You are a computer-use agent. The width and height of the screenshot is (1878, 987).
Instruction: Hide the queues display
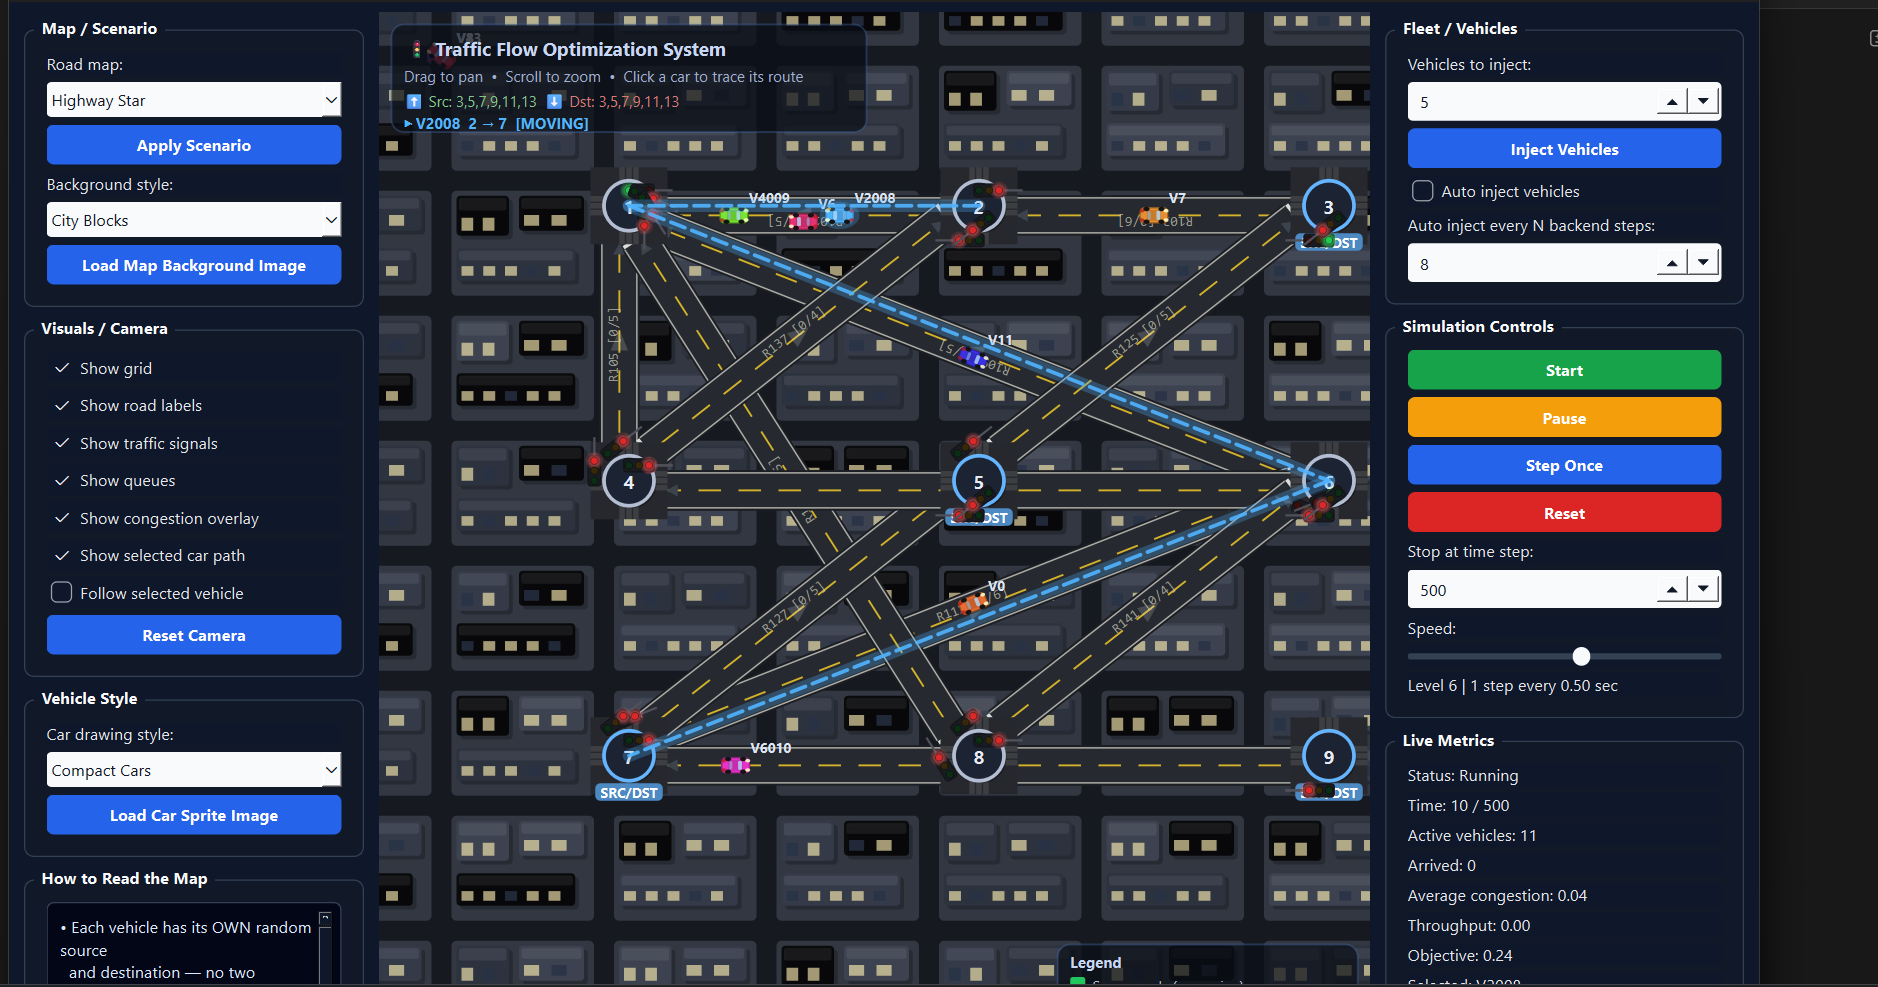pos(114,481)
